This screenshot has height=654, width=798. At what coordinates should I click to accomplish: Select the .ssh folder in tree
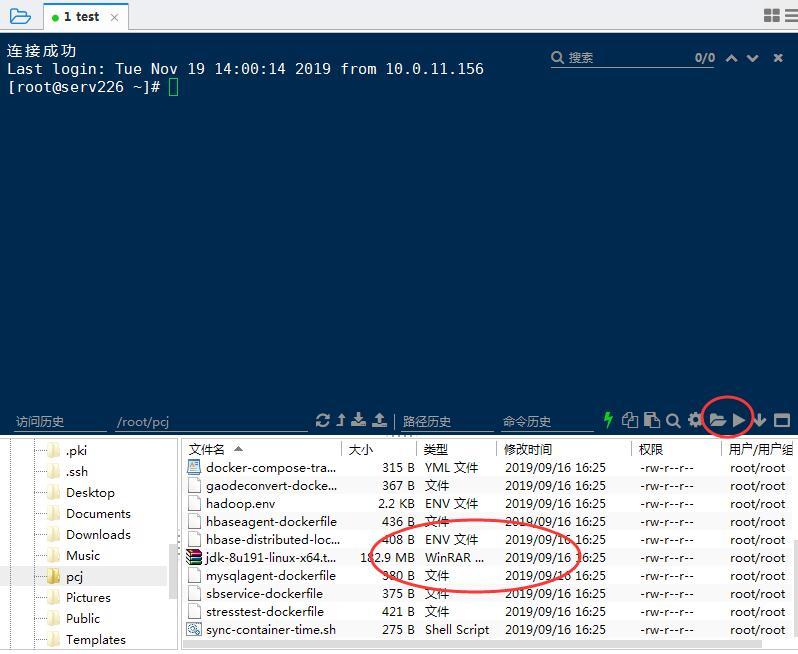tap(77, 472)
